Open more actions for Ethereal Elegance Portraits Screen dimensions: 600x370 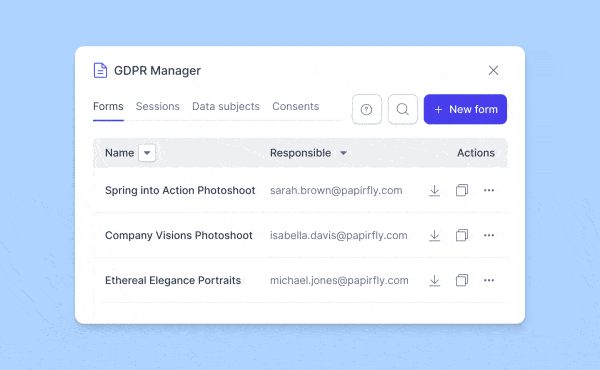click(489, 280)
